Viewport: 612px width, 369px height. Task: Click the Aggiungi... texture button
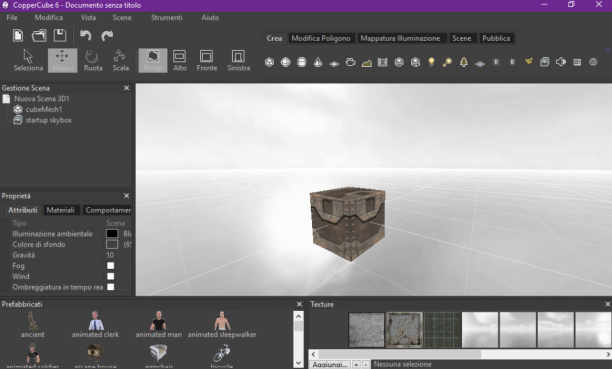tap(330, 364)
